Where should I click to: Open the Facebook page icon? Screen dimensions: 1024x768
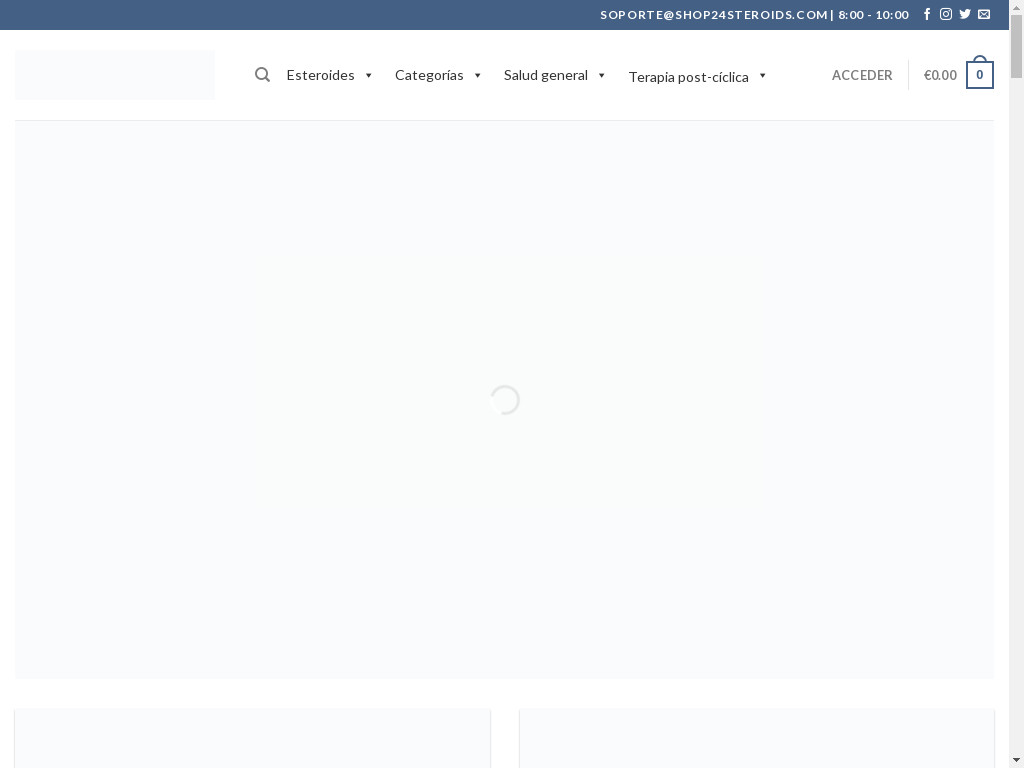coord(927,14)
